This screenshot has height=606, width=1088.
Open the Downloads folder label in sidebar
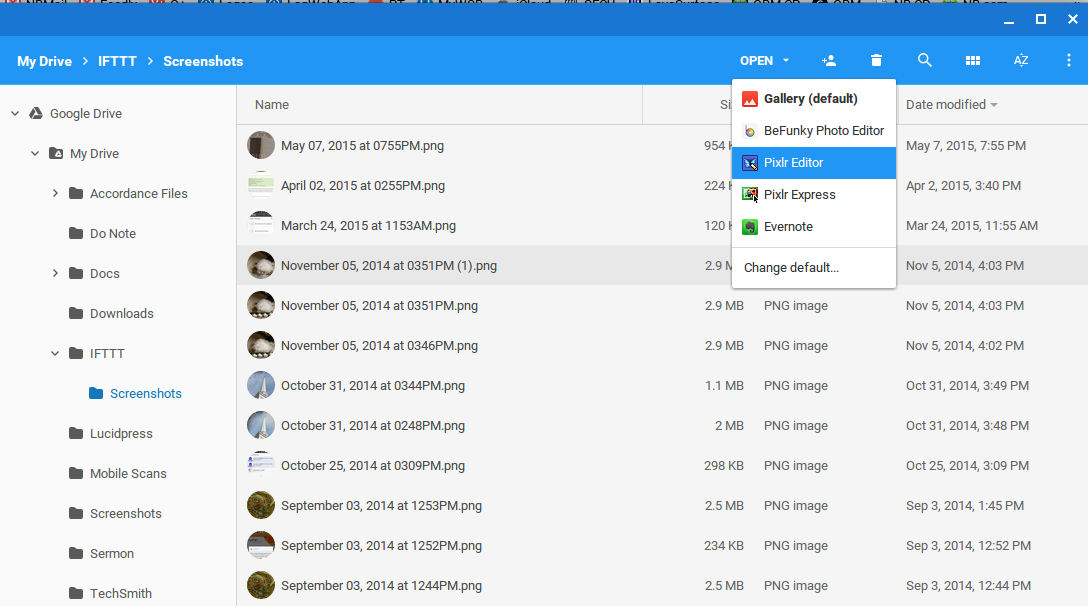pyautogui.click(x=122, y=313)
